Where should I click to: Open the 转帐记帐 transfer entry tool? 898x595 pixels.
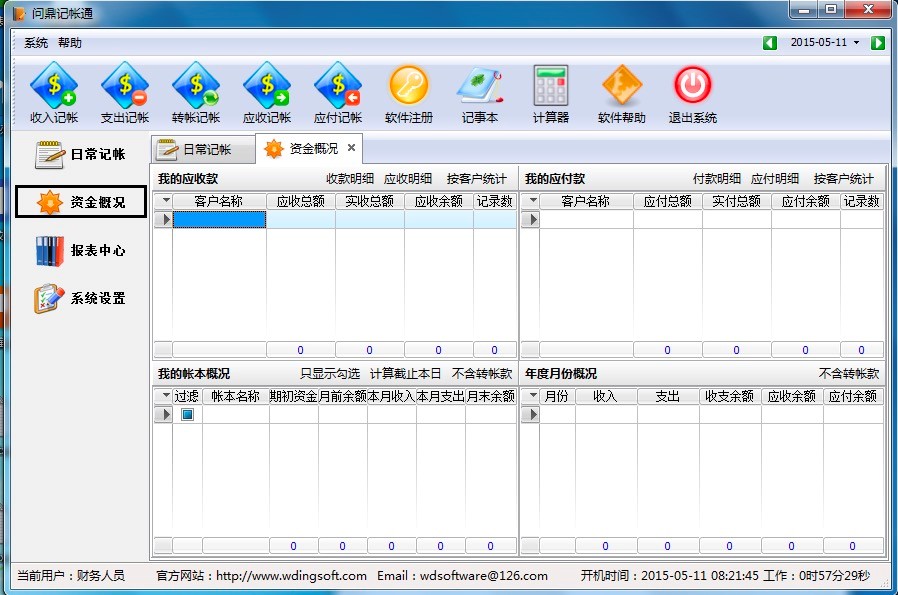point(196,93)
